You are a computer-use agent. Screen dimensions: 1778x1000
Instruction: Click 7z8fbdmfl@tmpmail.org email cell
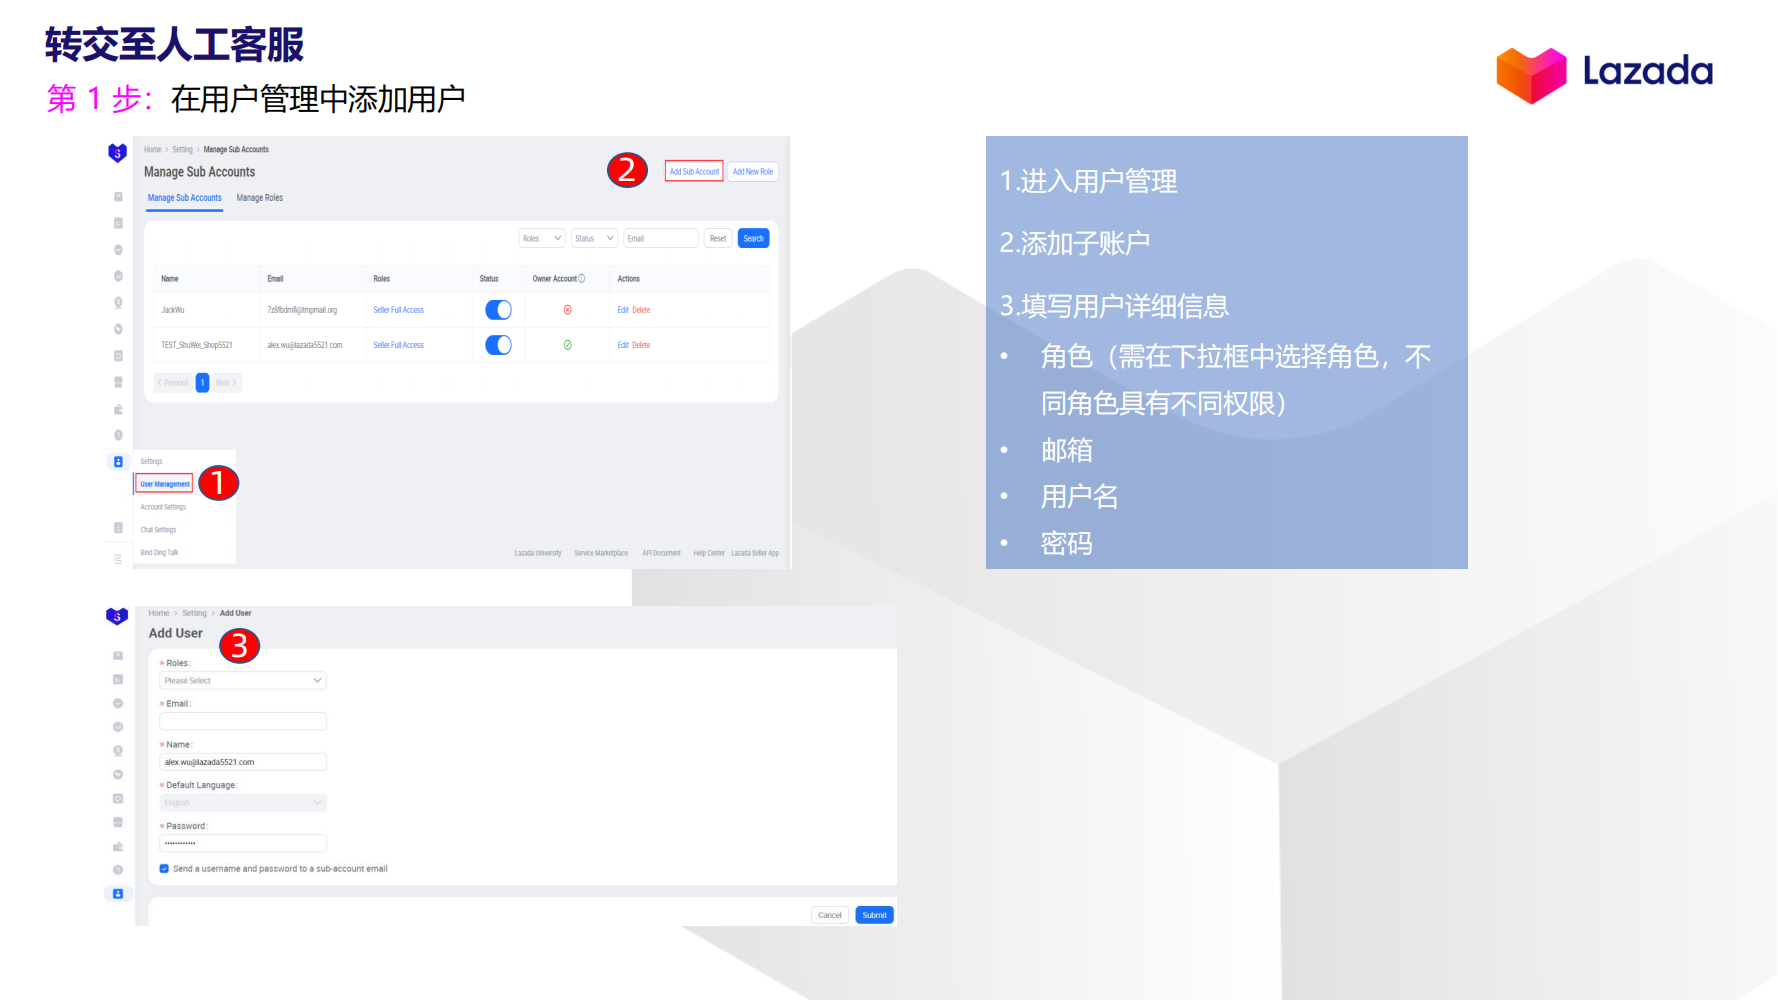pos(302,310)
